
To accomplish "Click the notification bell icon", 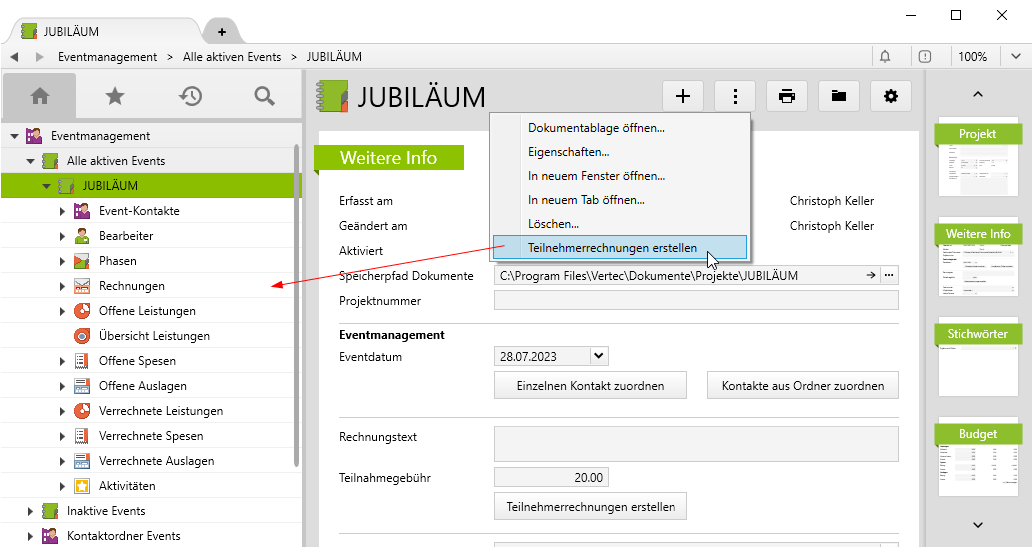I will coord(885,57).
